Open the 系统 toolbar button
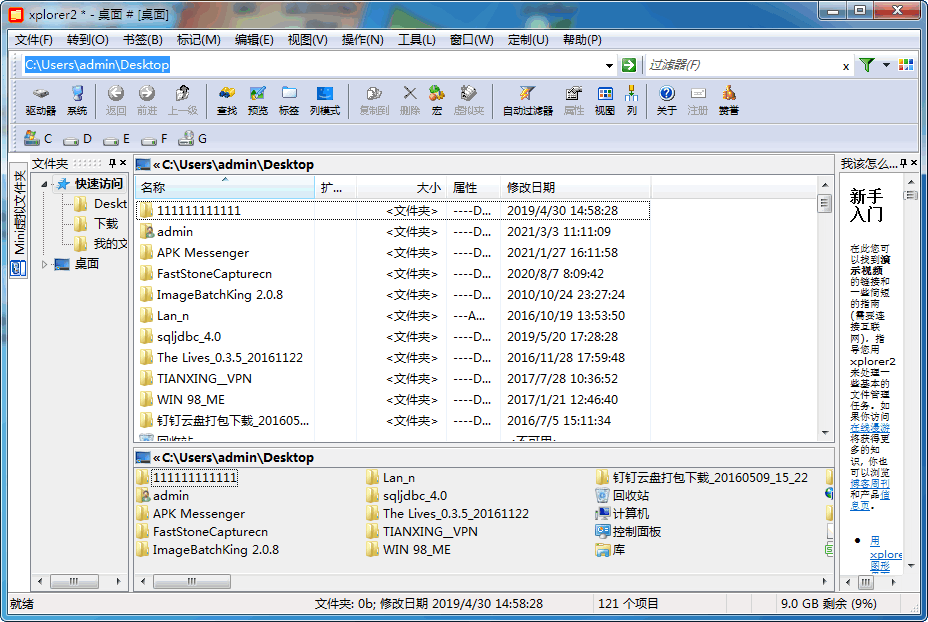Viewport: 928px width, 622px height. pyautogui.click(x=77, y=101)
